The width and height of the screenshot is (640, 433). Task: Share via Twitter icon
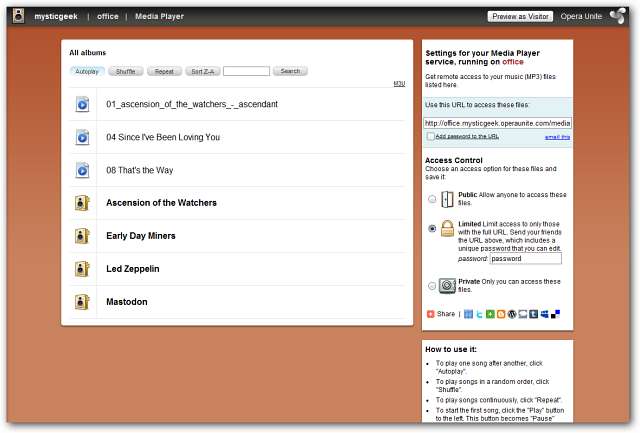[x=479, y=314]
